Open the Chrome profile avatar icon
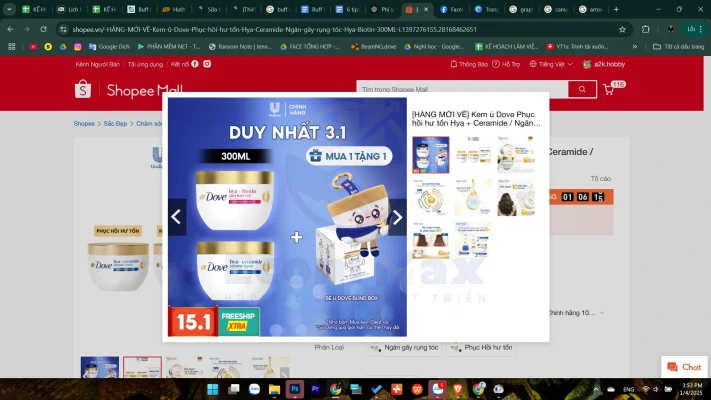The image size is (711, 400). (x=671, y=29)
